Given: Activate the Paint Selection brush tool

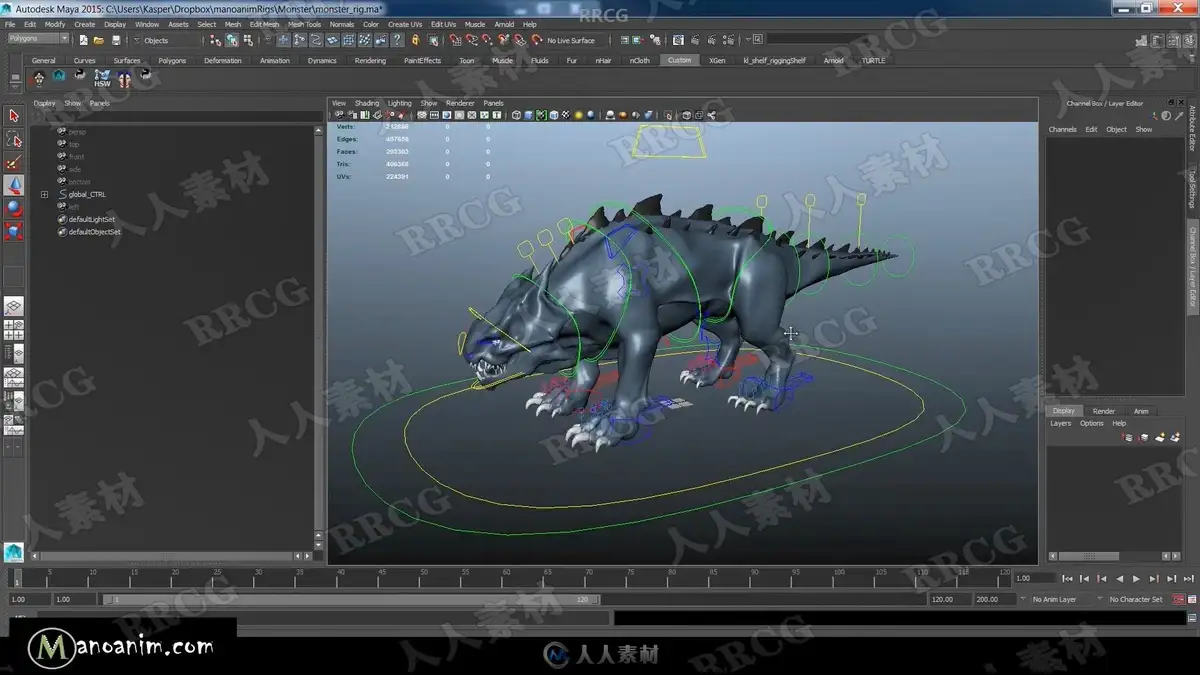Looking at the screenshot, I should pyautogui.click(x=14, y=162).
